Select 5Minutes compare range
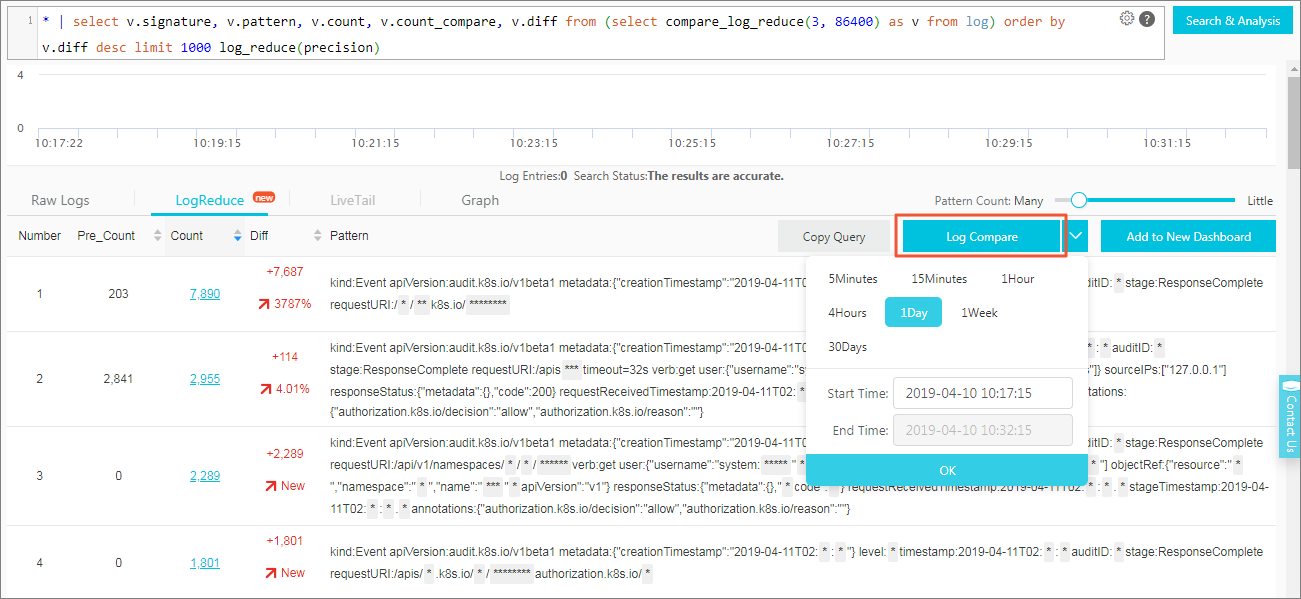 click(853, 279)
